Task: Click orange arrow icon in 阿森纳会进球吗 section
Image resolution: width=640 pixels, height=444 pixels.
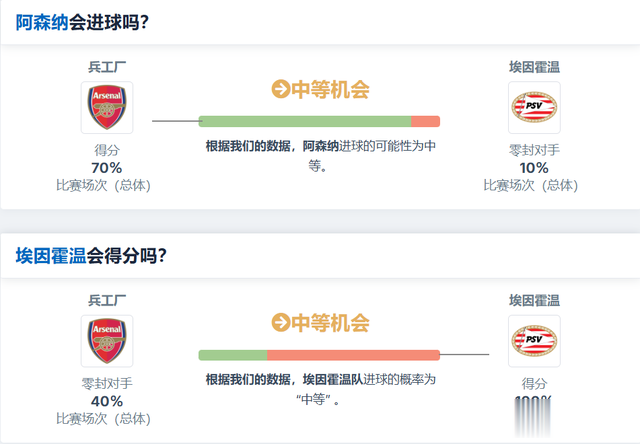Action: coord(281,90)
